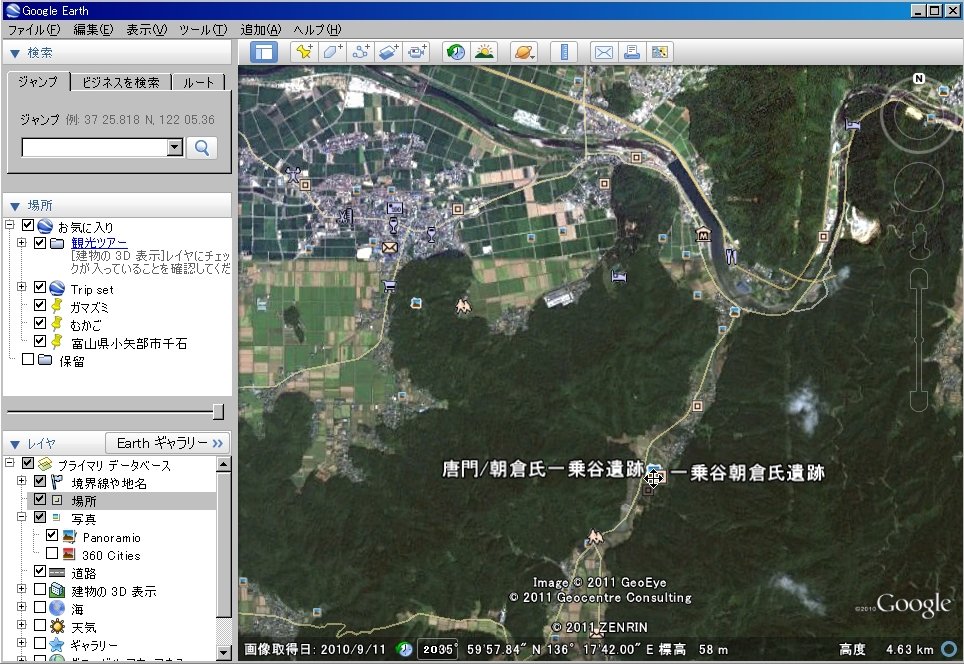Check the 保留 folder checkbox
This screenshot has width=964, height=664.
(28, 360)
